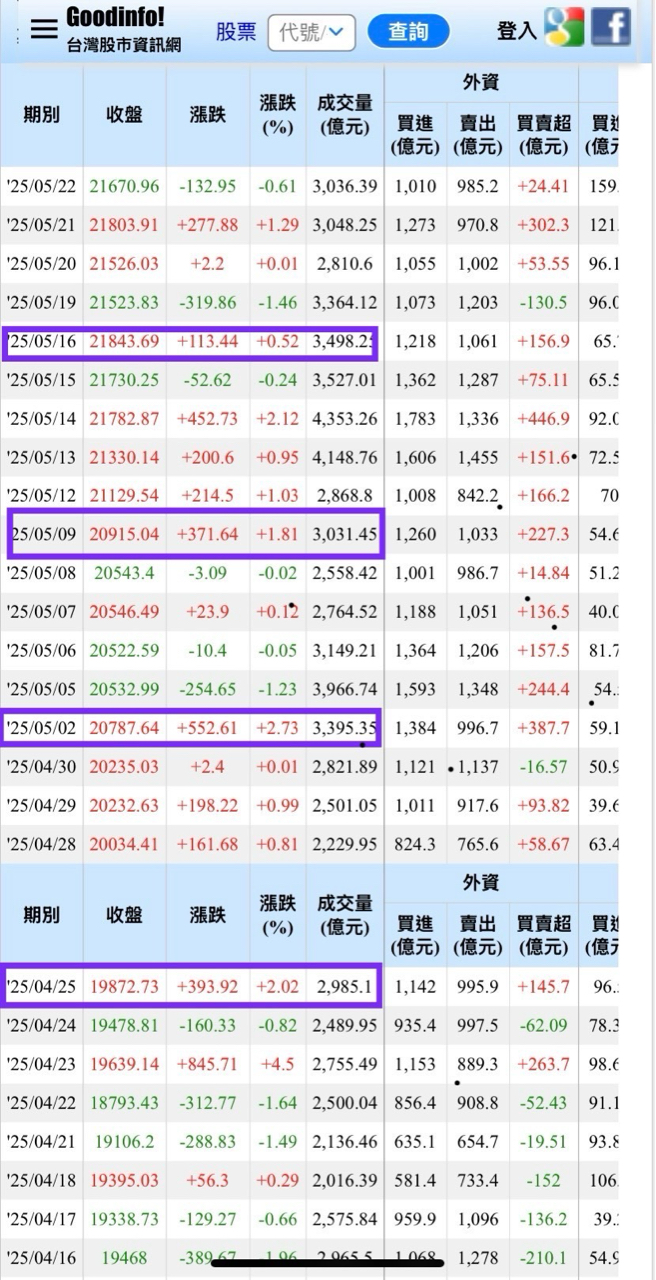The image size is (656, 1280).
Task: Click the Goodinfo! site logo
Action: [115, 17]
